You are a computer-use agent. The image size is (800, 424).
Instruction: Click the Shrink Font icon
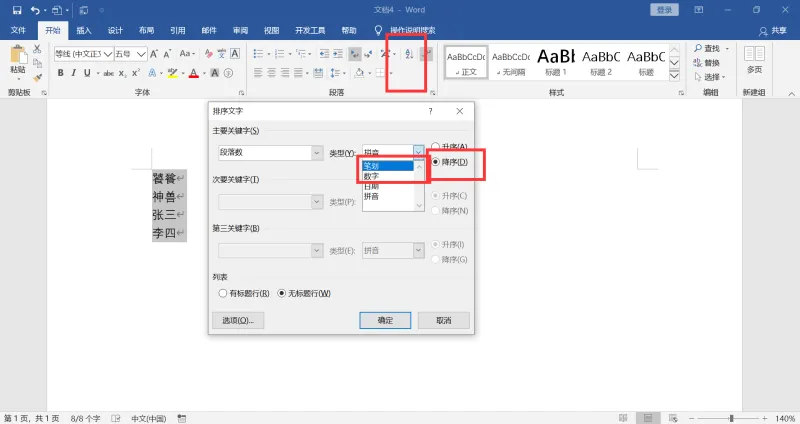167,54
